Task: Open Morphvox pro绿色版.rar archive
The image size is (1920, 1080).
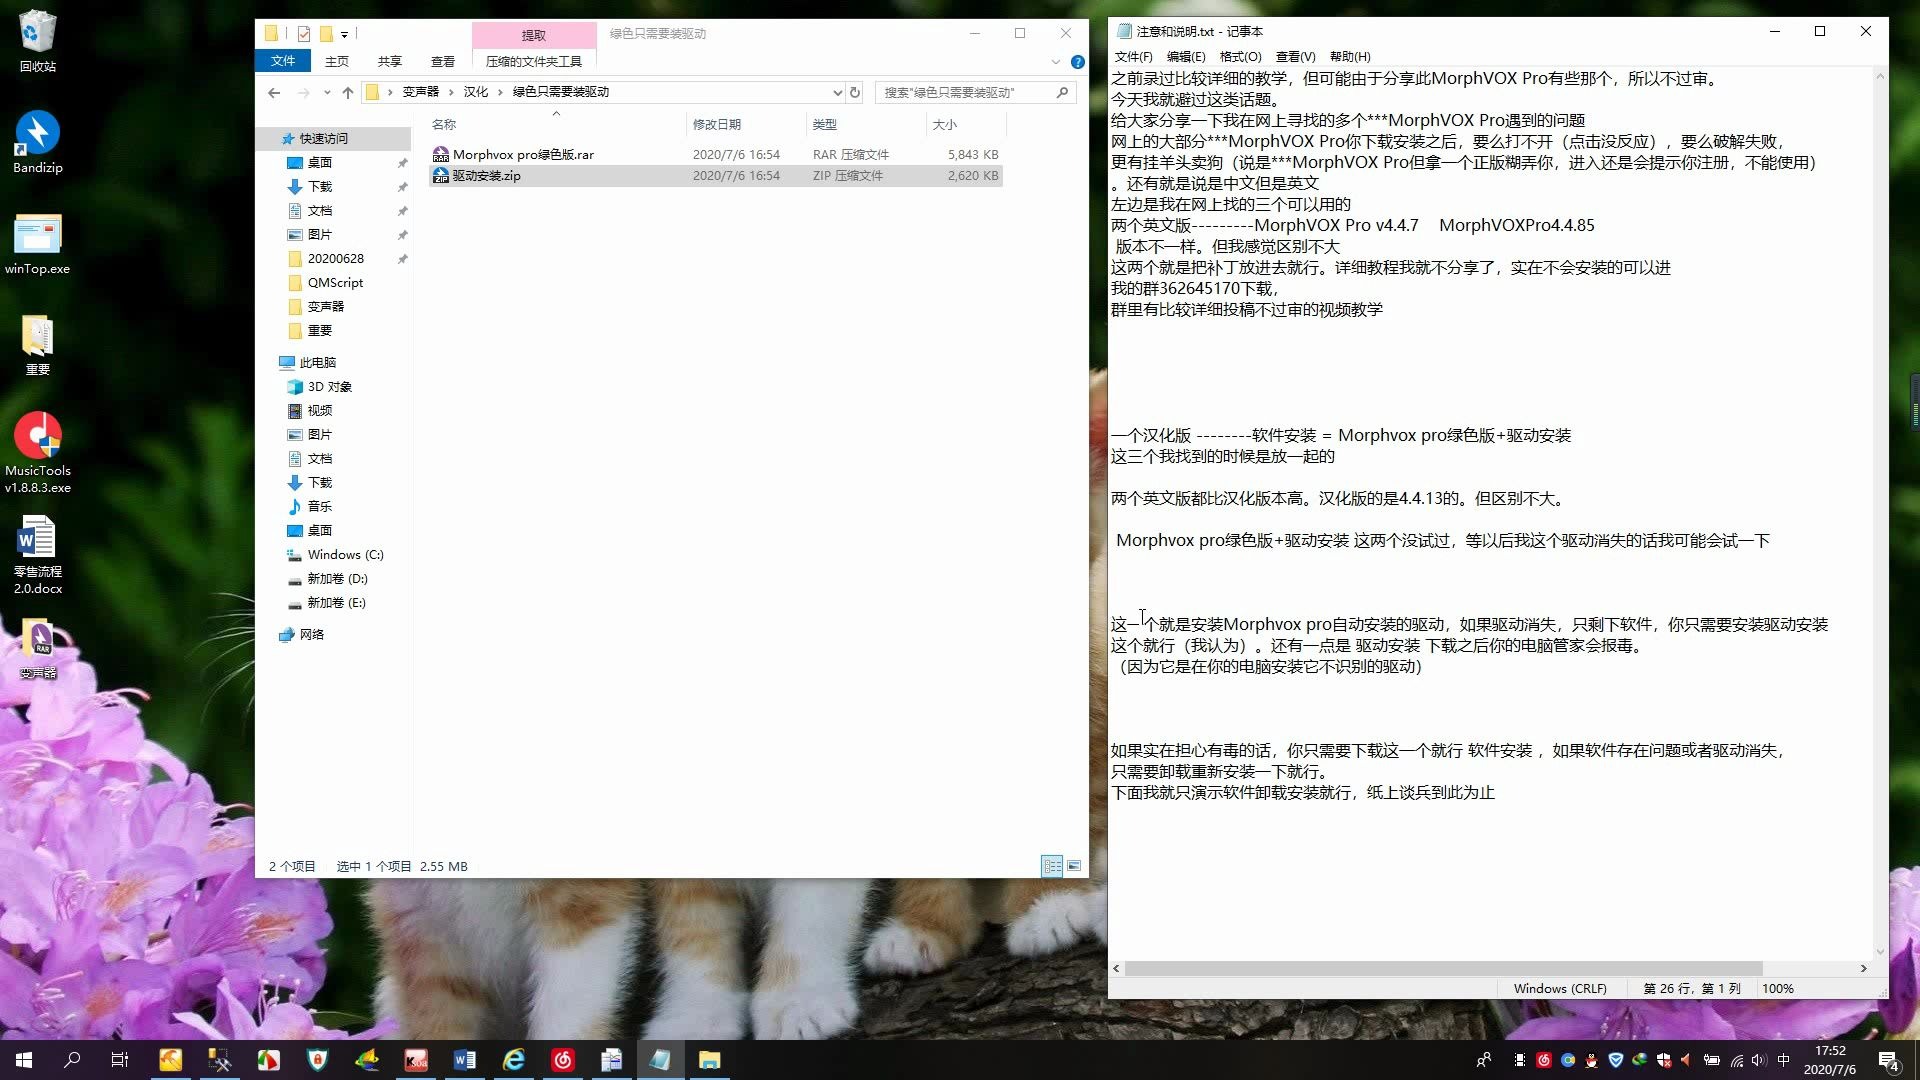Action: tap(524, 153)
